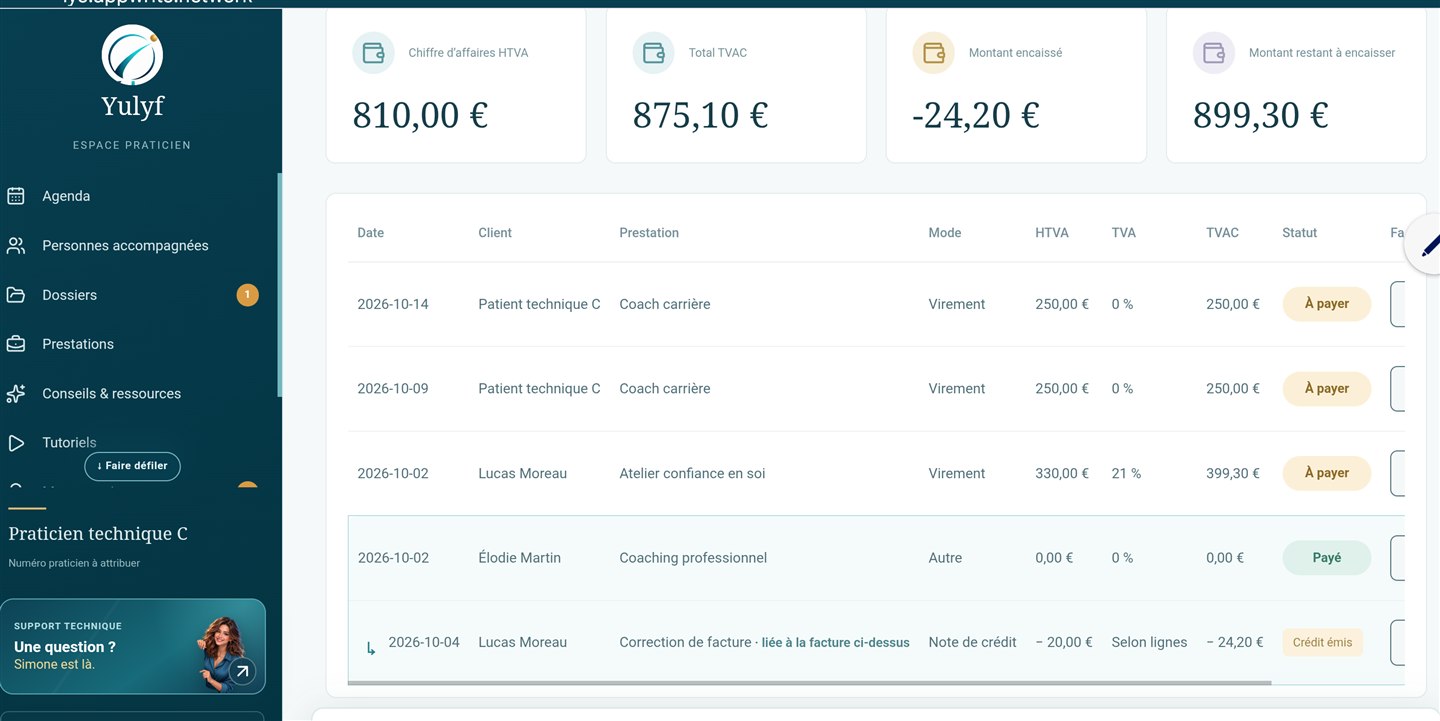Click the Mode column header

pos(945,233)
